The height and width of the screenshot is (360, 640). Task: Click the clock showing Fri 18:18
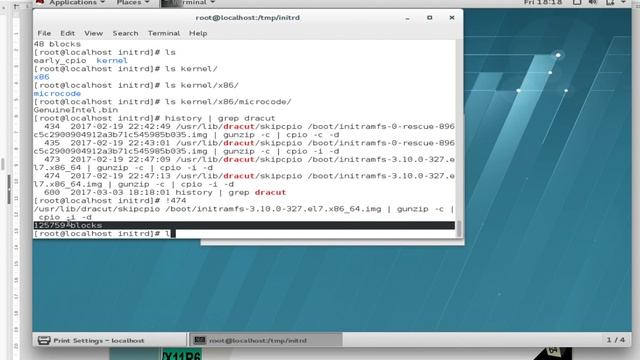click(543, 2)
